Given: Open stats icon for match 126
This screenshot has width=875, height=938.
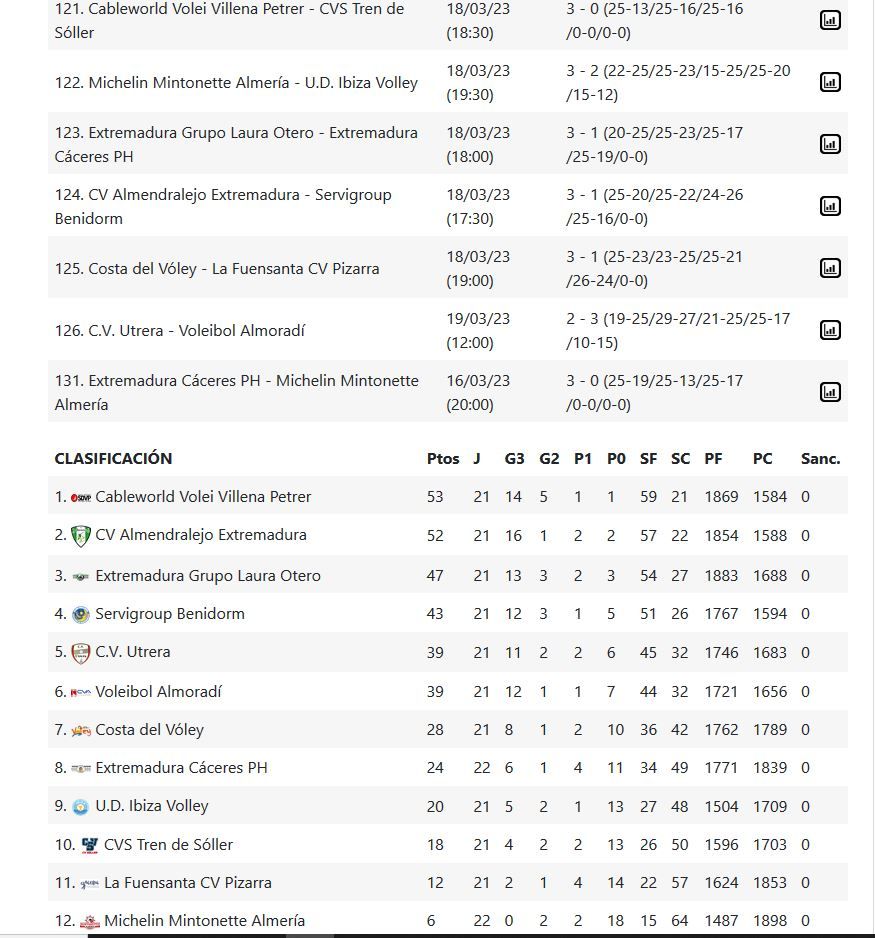Looking at the screenshot, I should click(830, 330).
